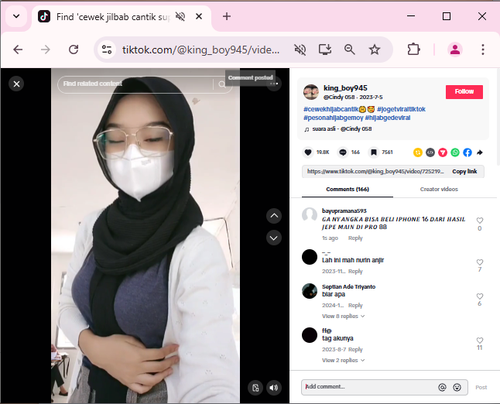Mute-site icon on the TikTok tab
The height and width of the screenshot is (404, 500).
(180, 16)
